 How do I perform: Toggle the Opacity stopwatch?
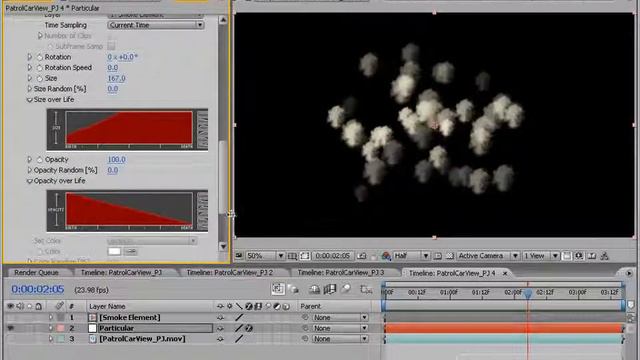pyautogui.click(x=40, y=160)
